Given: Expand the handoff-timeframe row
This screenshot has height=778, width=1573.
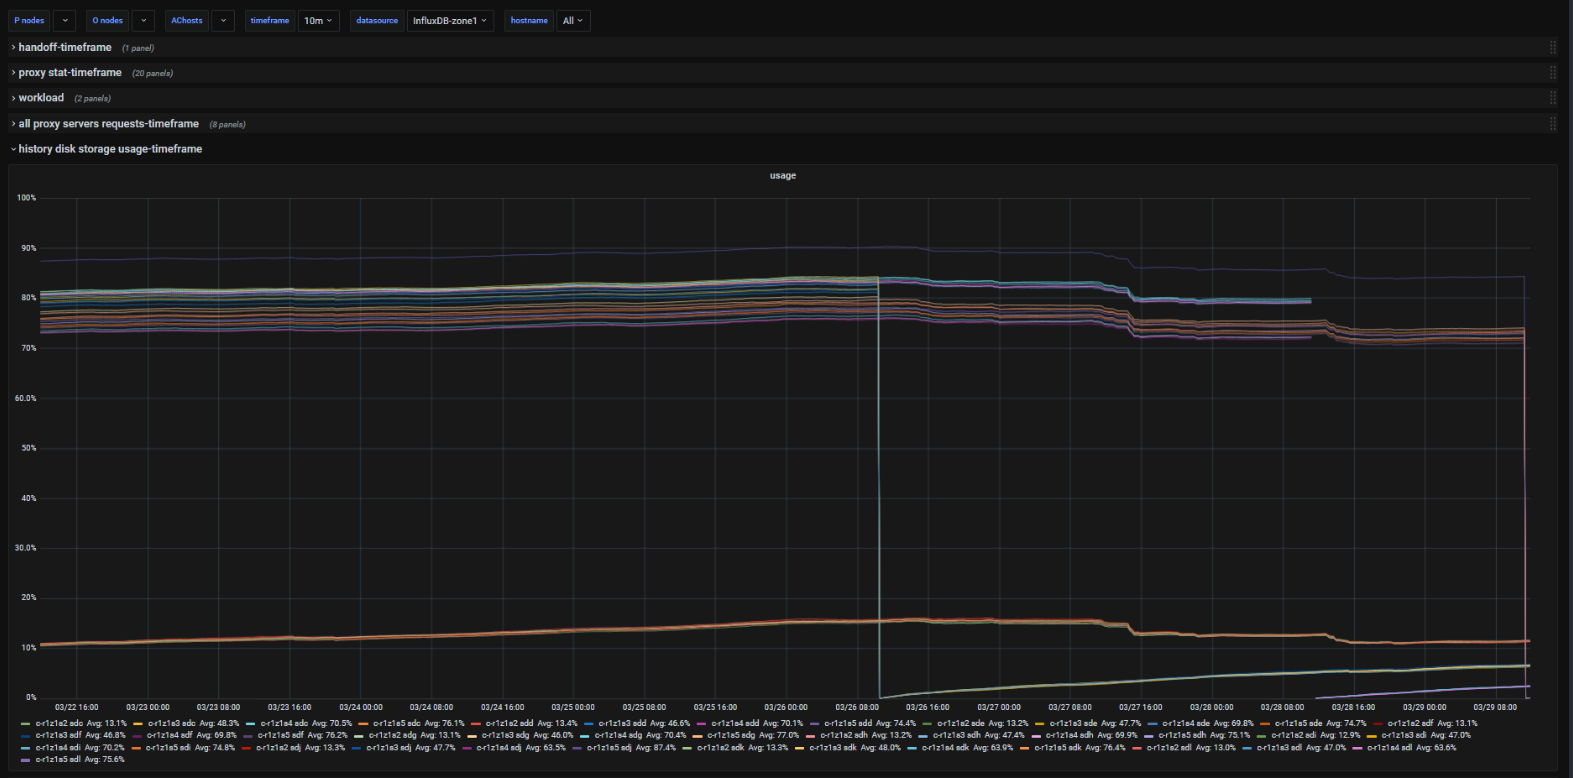Looking at the screenshot, I should click(x=64, y=48).
